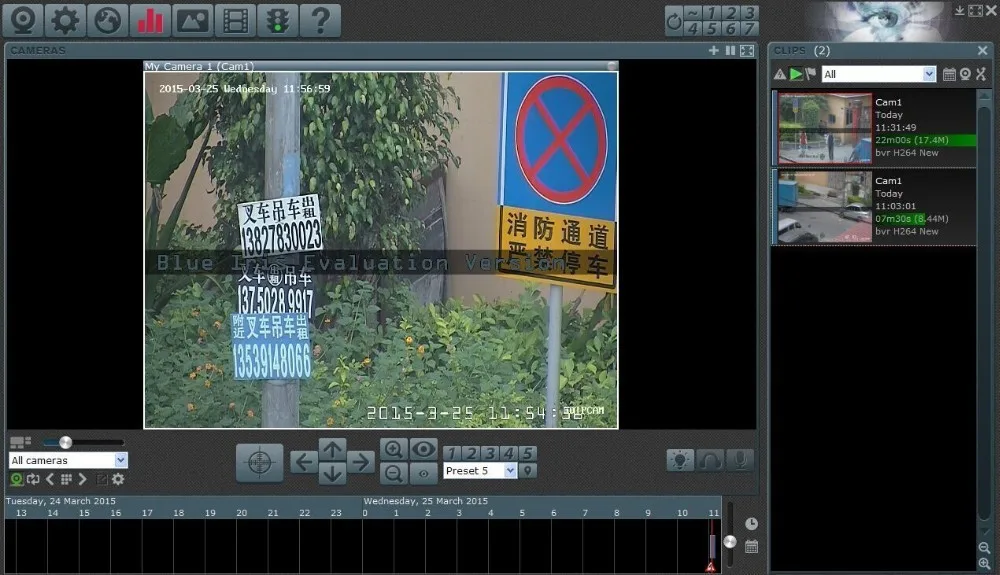
Task: Select profile 7 at top
Action: [749, 29]
